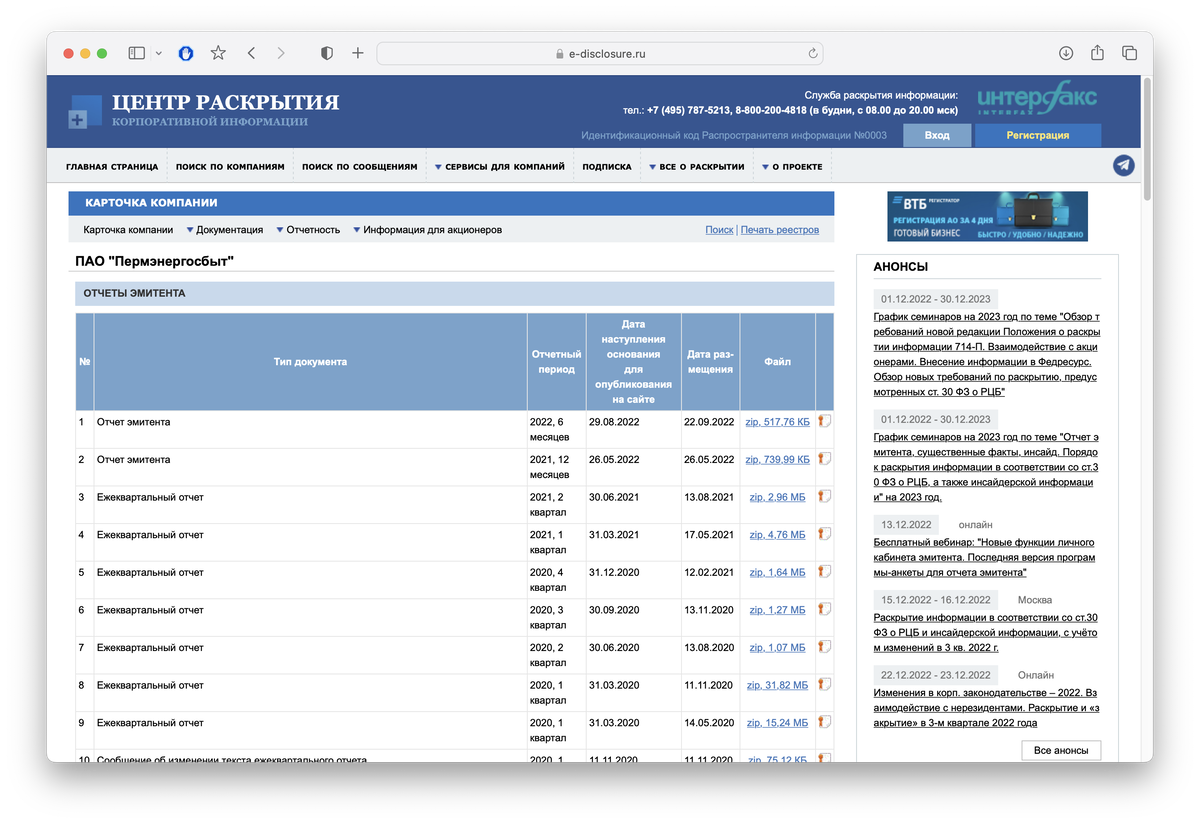
Task: Click the tab overview icon in Safari
Action: (1129, 53)
